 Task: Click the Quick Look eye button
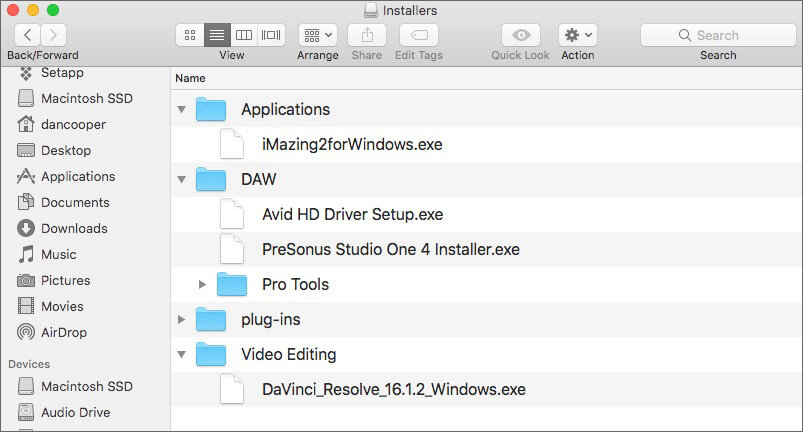521,35
